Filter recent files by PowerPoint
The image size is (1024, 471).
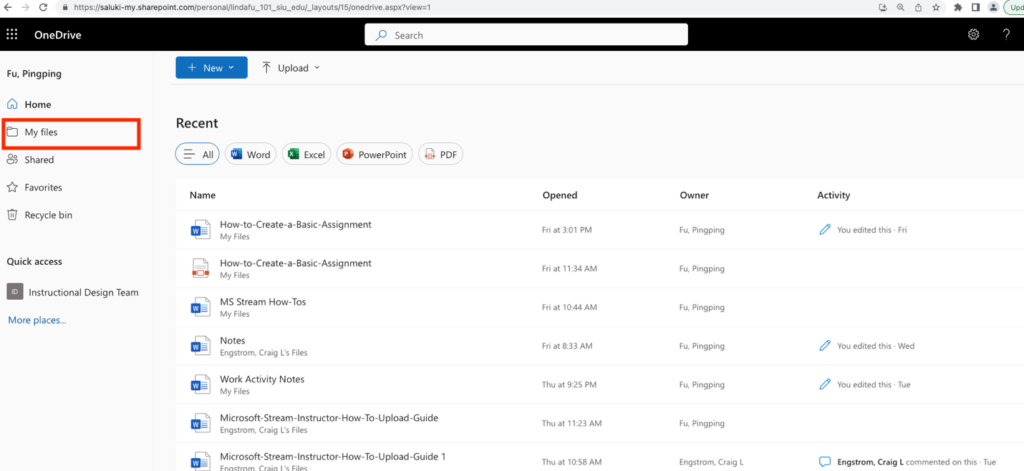click(374, 155)
